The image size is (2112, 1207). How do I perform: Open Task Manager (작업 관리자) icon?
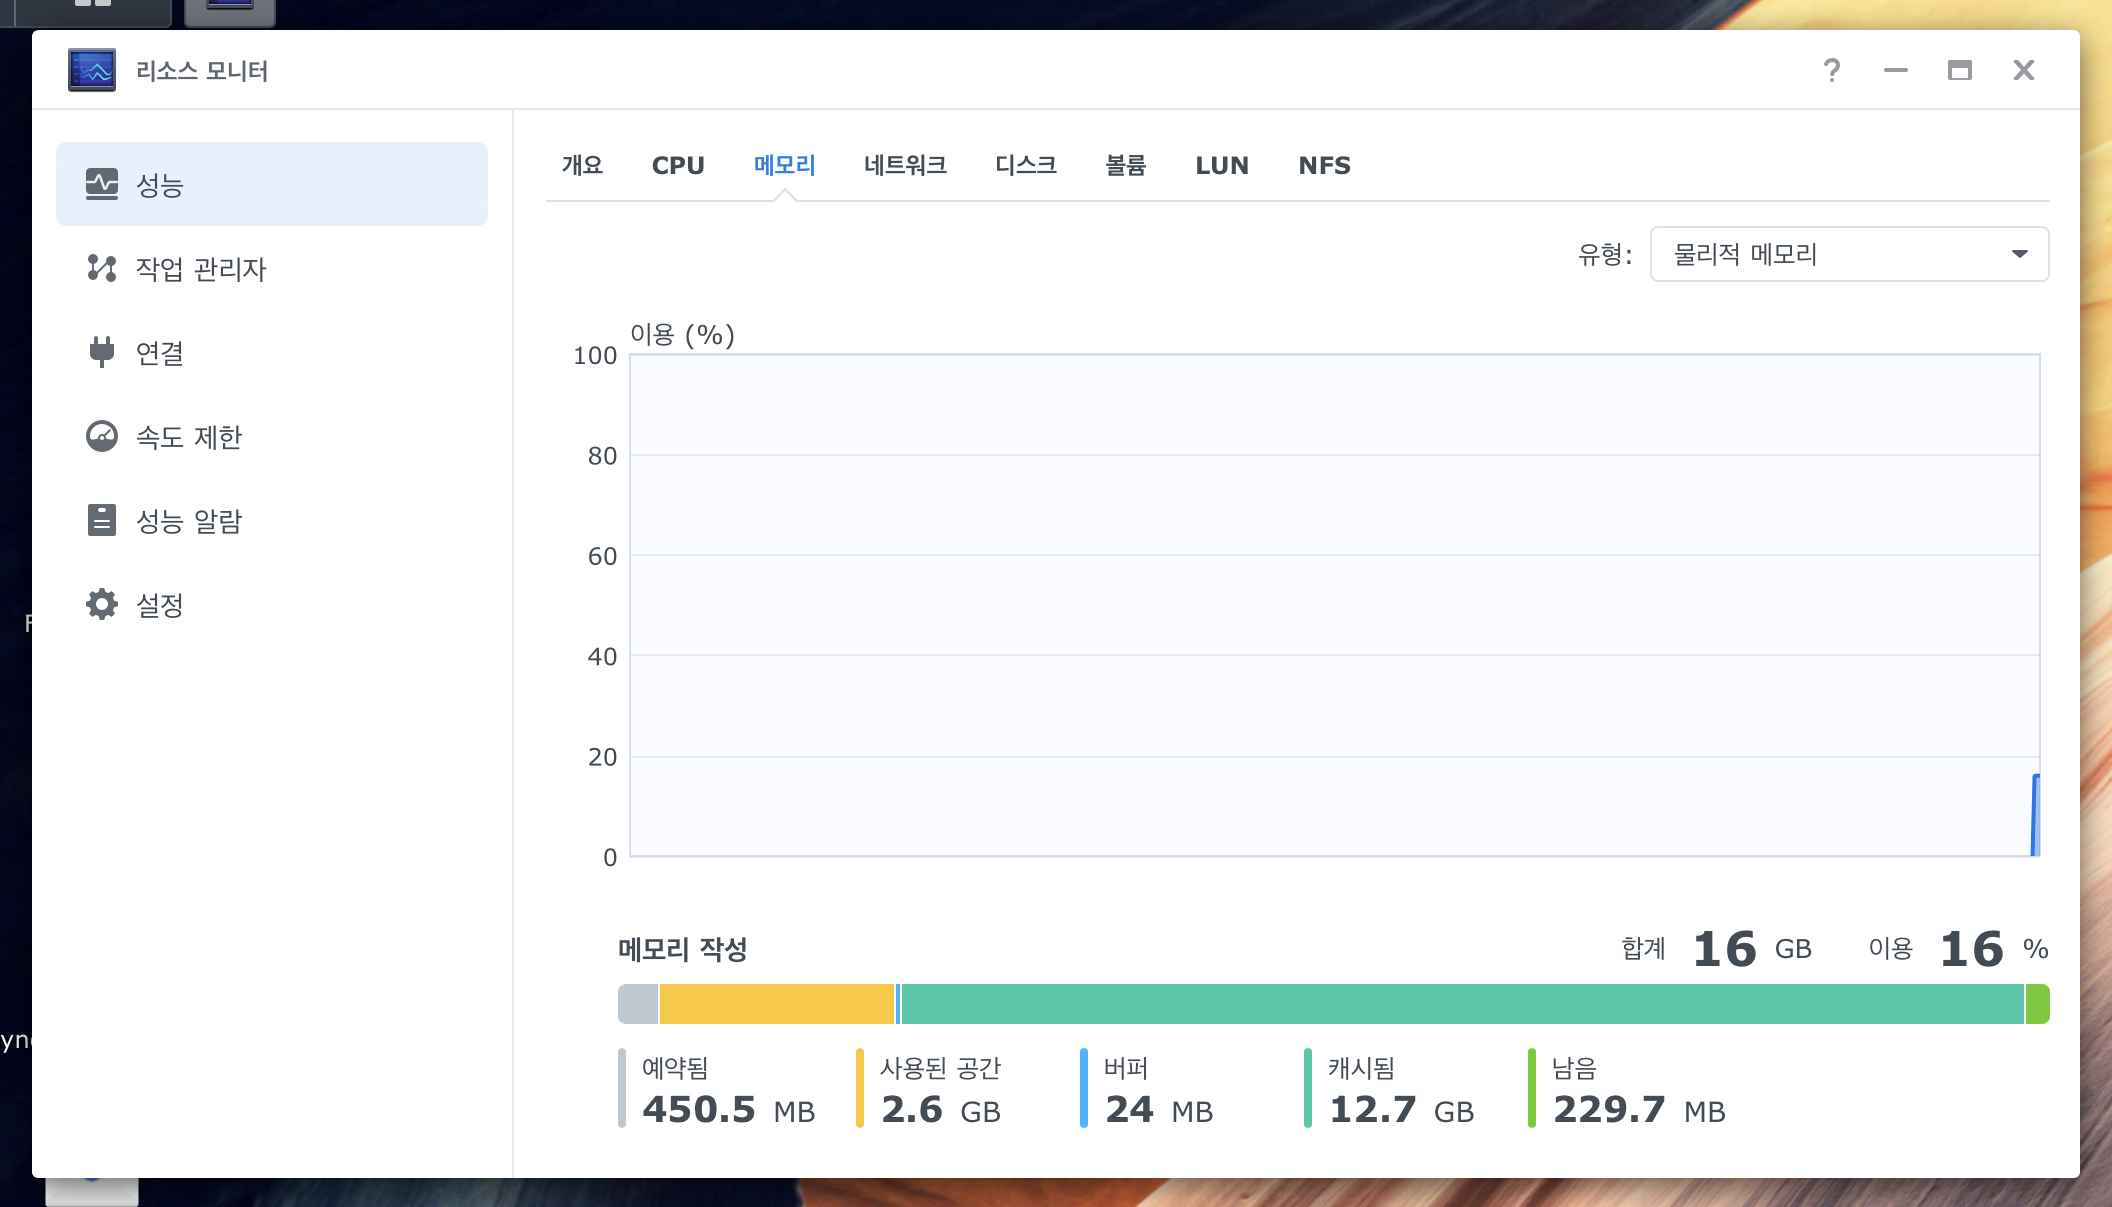pos(102,268)
